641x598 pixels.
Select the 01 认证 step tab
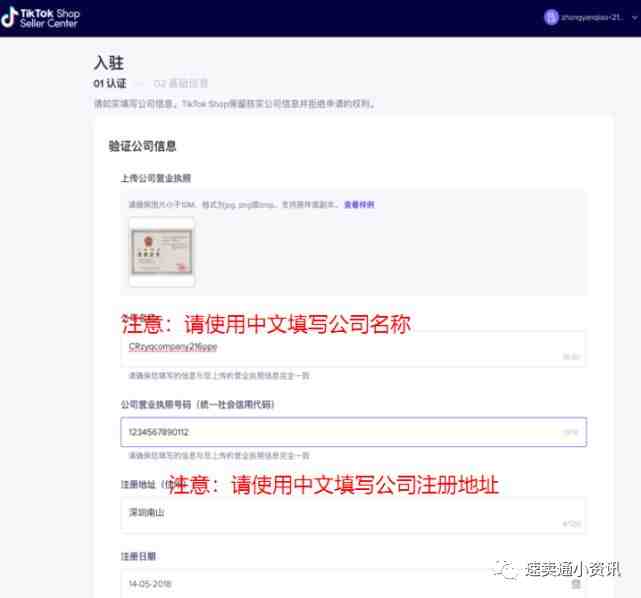click(x=110, y=83)
